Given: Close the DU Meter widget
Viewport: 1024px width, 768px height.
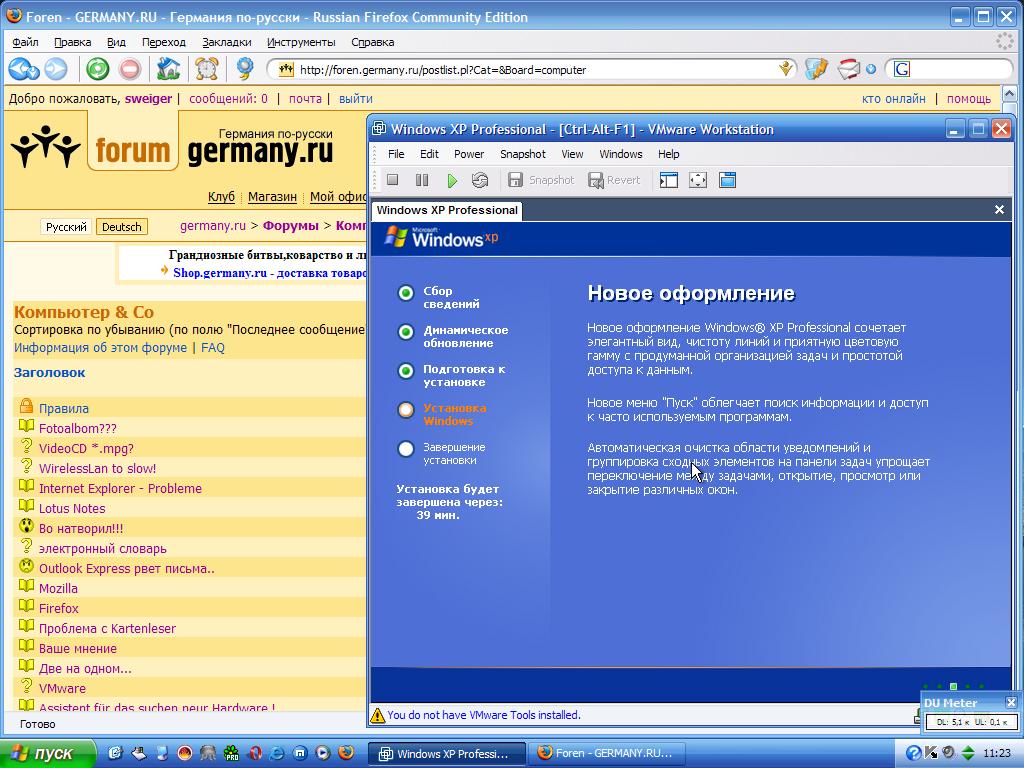Looking at the screenshot, I should (1011, 703).
